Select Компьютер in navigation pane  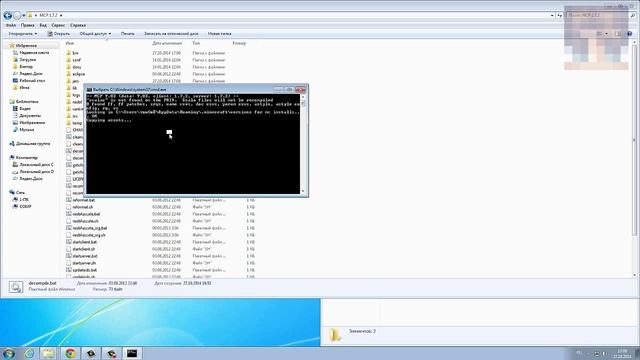tap(27, 158)
